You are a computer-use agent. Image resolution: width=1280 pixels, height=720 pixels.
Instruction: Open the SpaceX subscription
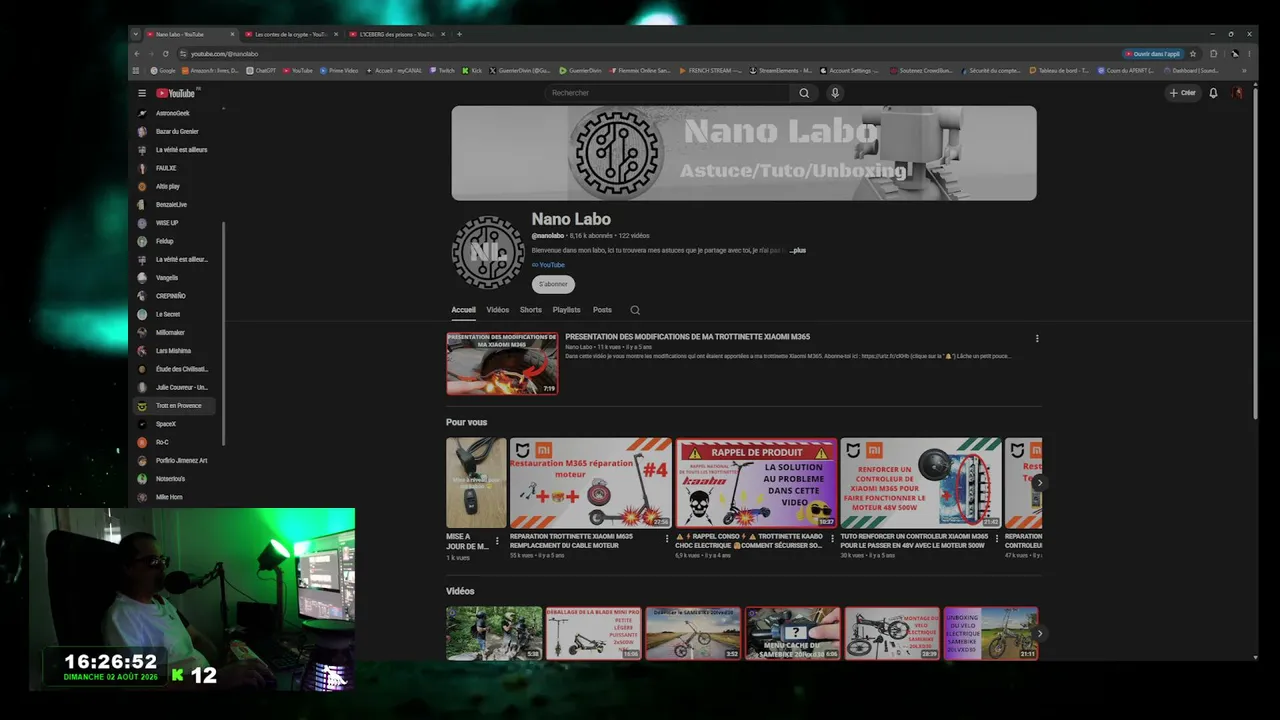pyautogui.click(x=174, y=424)
